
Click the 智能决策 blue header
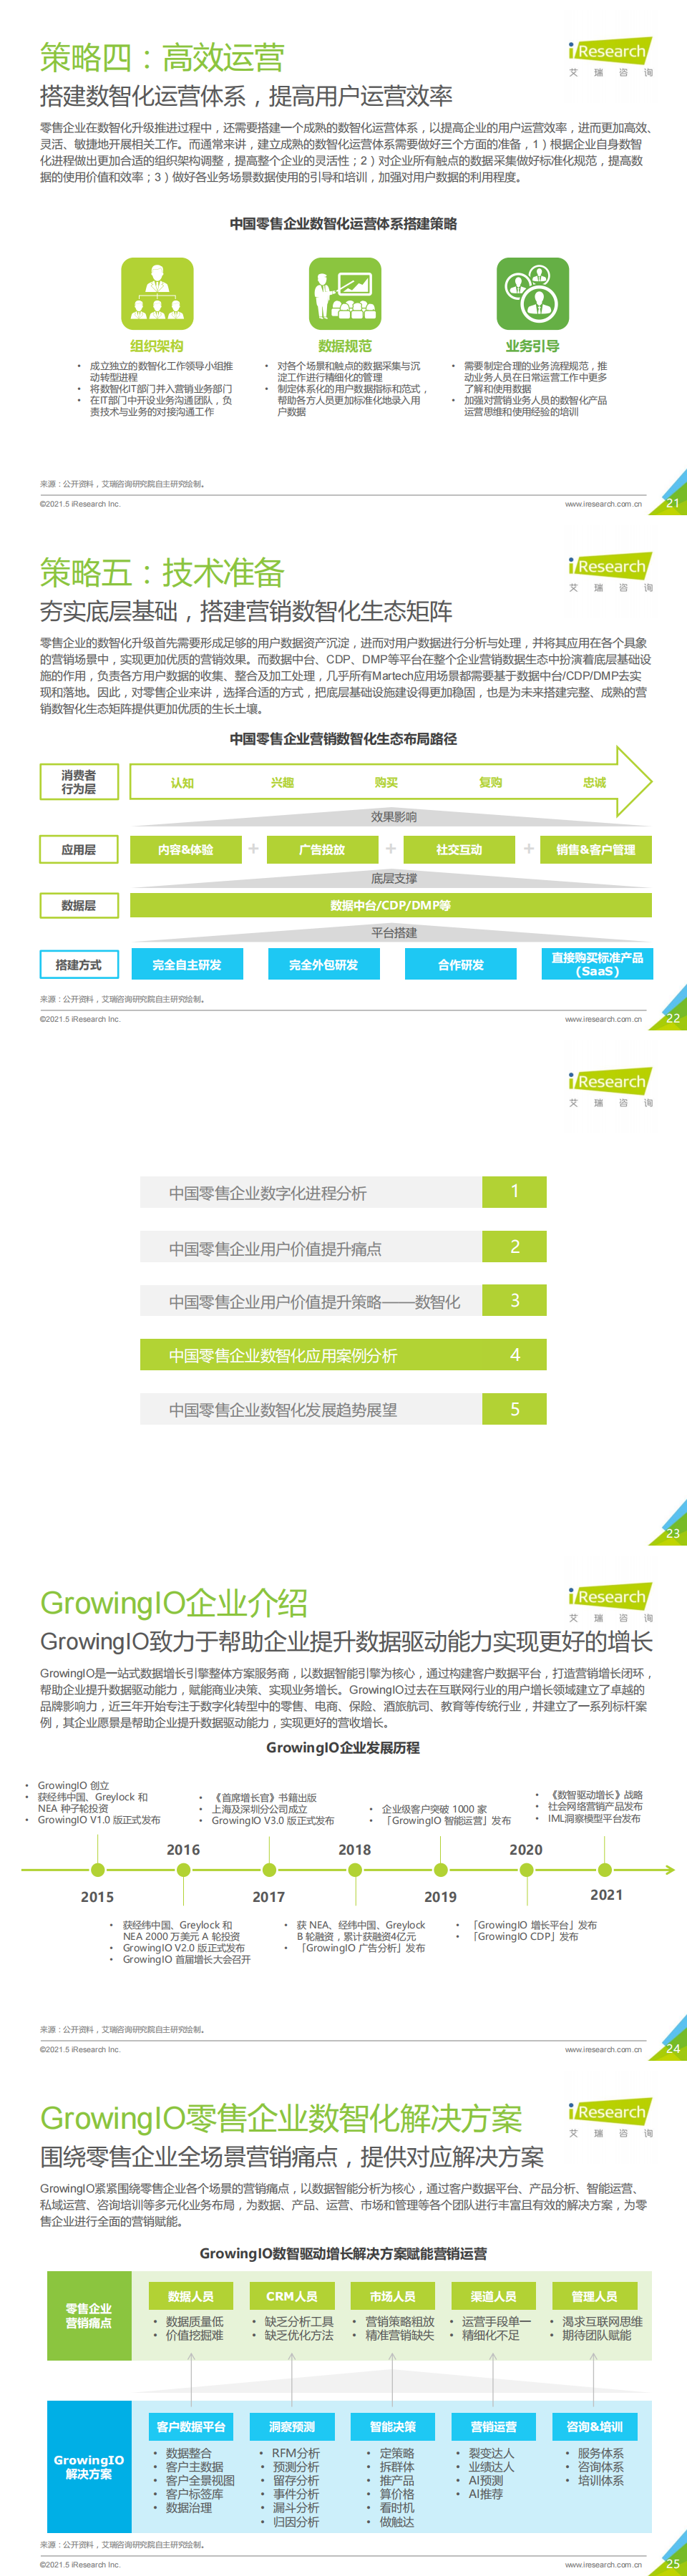pos(393,2427)
